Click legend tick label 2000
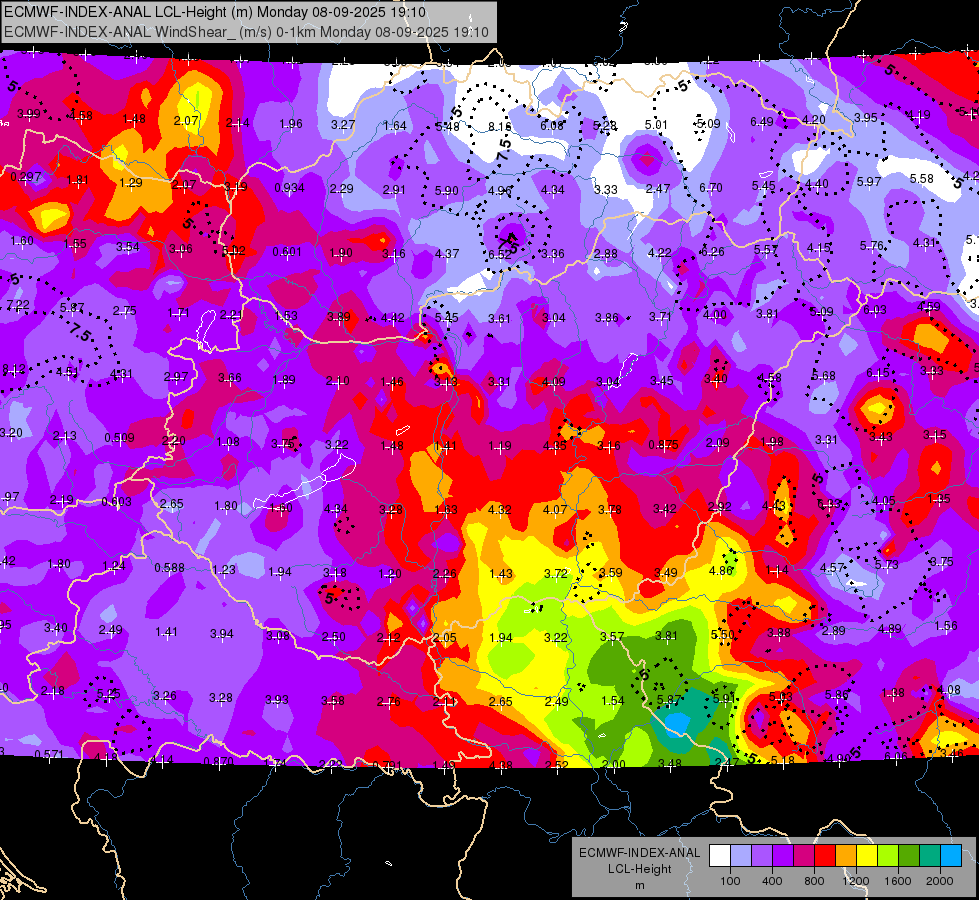 pyautogui.click(x=940, y=881)
